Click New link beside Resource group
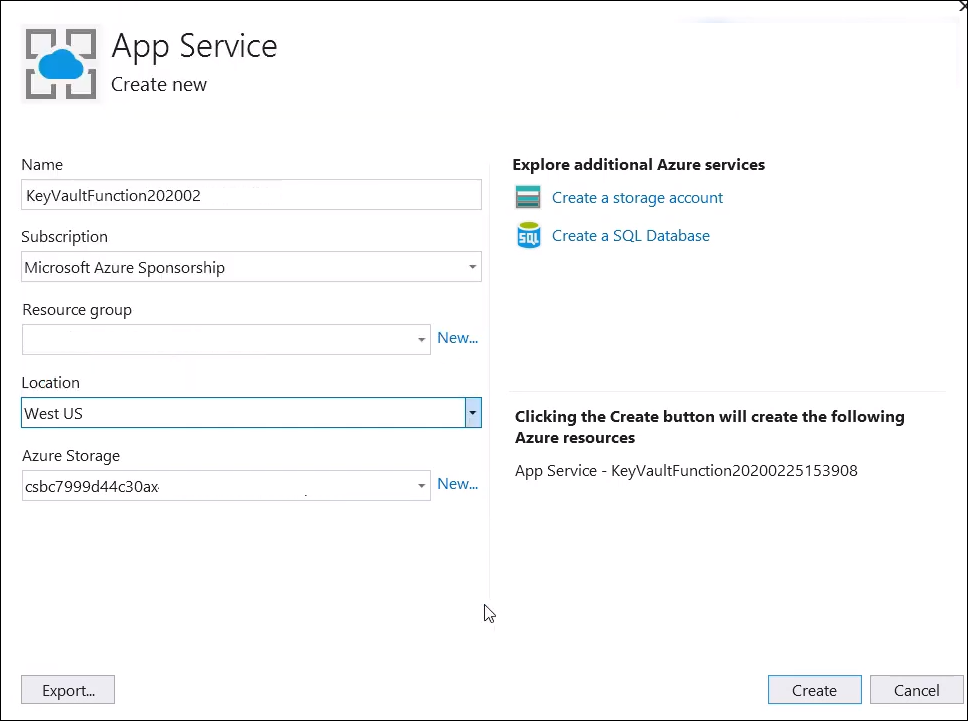Screen dimensions: 968x721 457,338
